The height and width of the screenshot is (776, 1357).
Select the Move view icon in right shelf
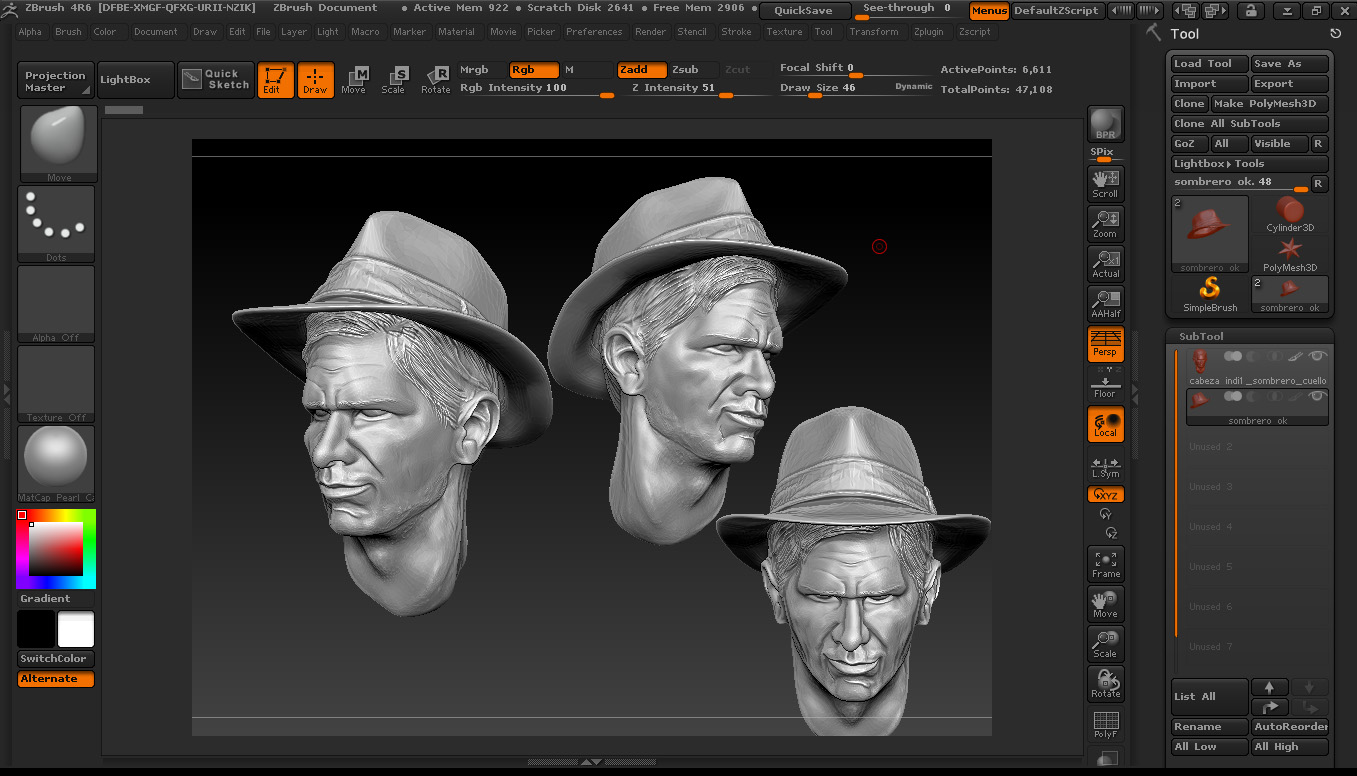(x=1105, y=603)
